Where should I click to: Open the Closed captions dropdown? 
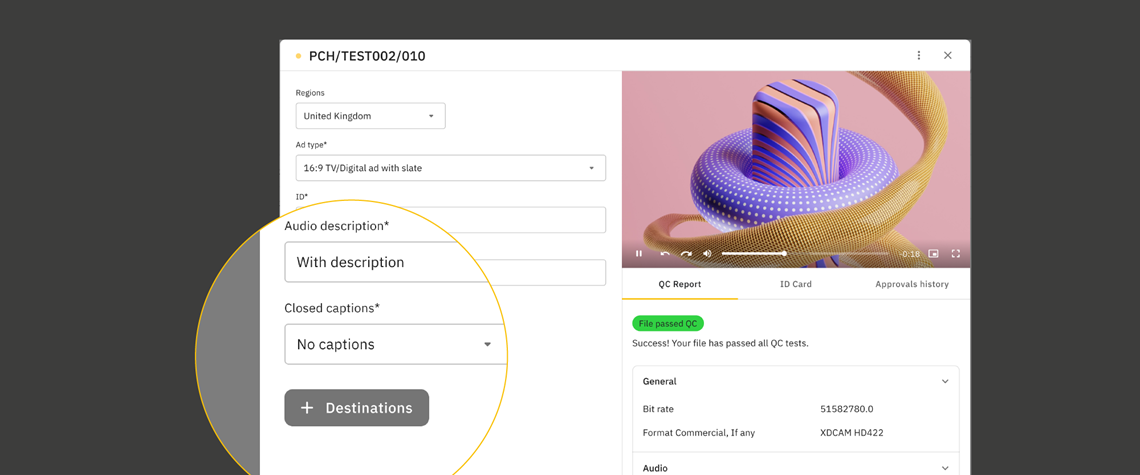(395, 344)
